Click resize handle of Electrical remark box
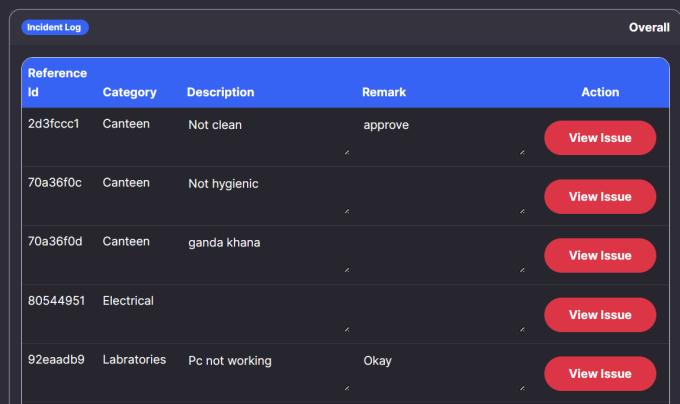This screenshot has height=404, width=680. (522, 330)
